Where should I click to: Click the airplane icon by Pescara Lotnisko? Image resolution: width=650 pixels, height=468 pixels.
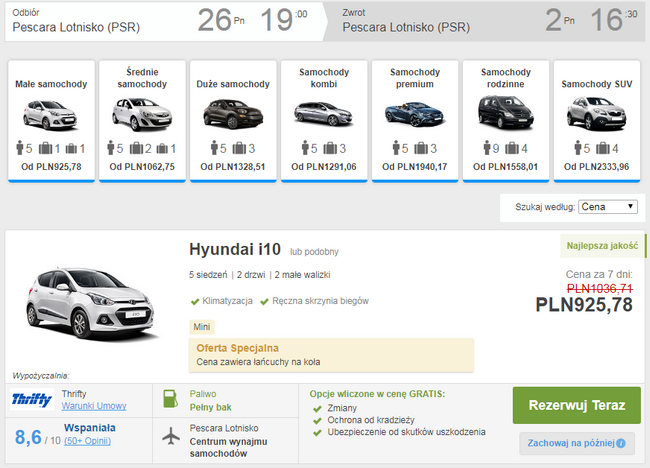(x=171, y=436)
